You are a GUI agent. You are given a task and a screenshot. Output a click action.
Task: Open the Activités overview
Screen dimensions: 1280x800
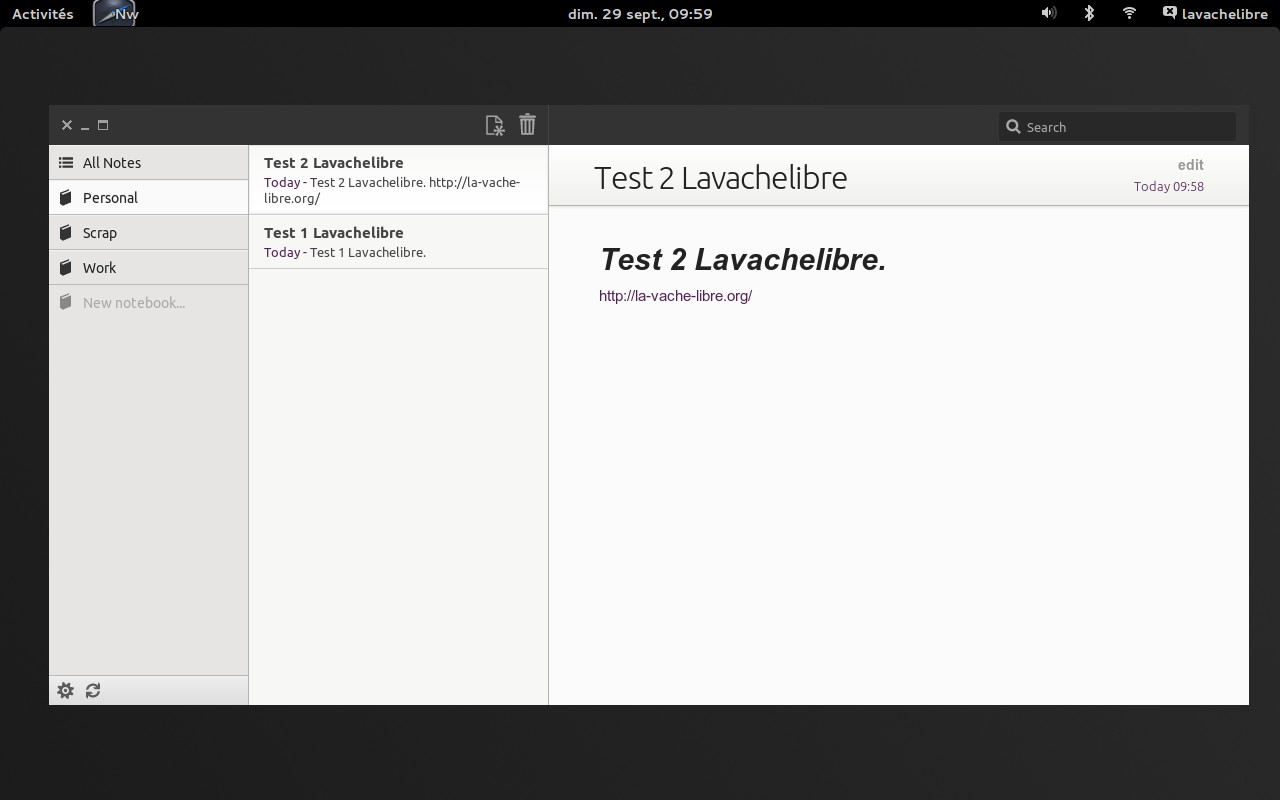42,14
